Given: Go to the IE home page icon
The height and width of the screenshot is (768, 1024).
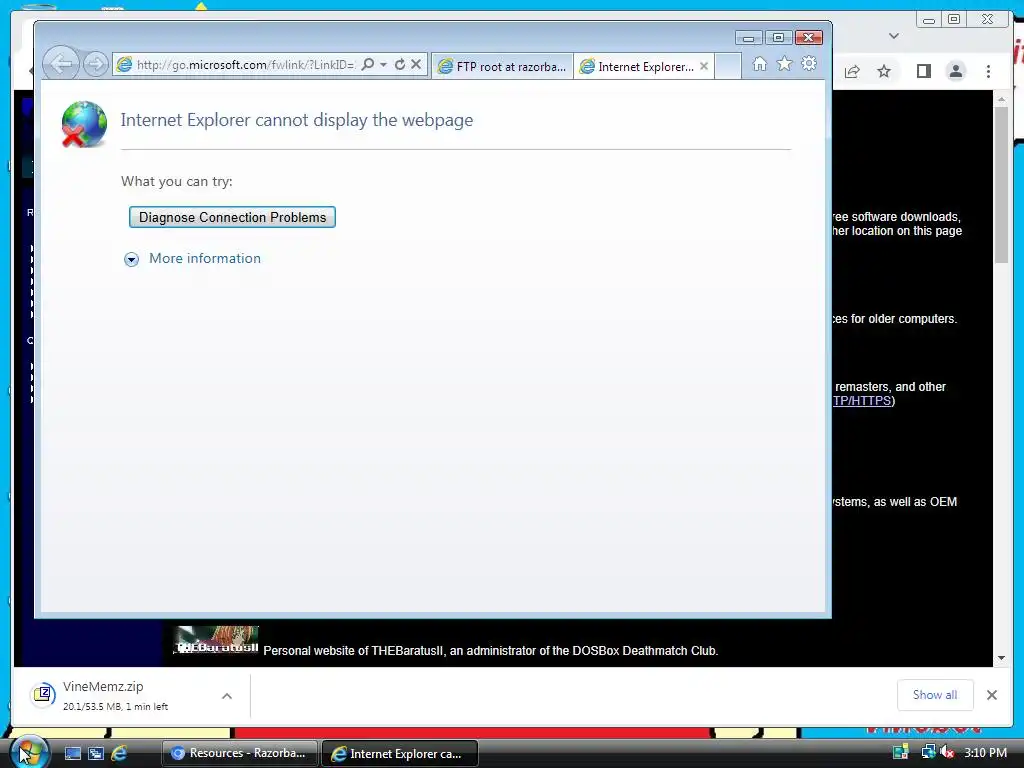Looking at the screenshot, I should (x=760, y=64).
